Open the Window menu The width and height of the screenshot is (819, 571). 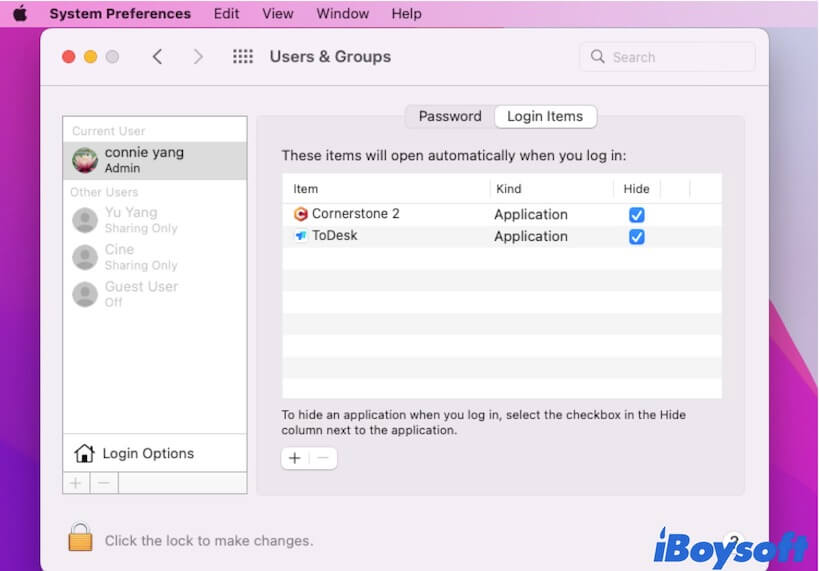click(343, 14)
